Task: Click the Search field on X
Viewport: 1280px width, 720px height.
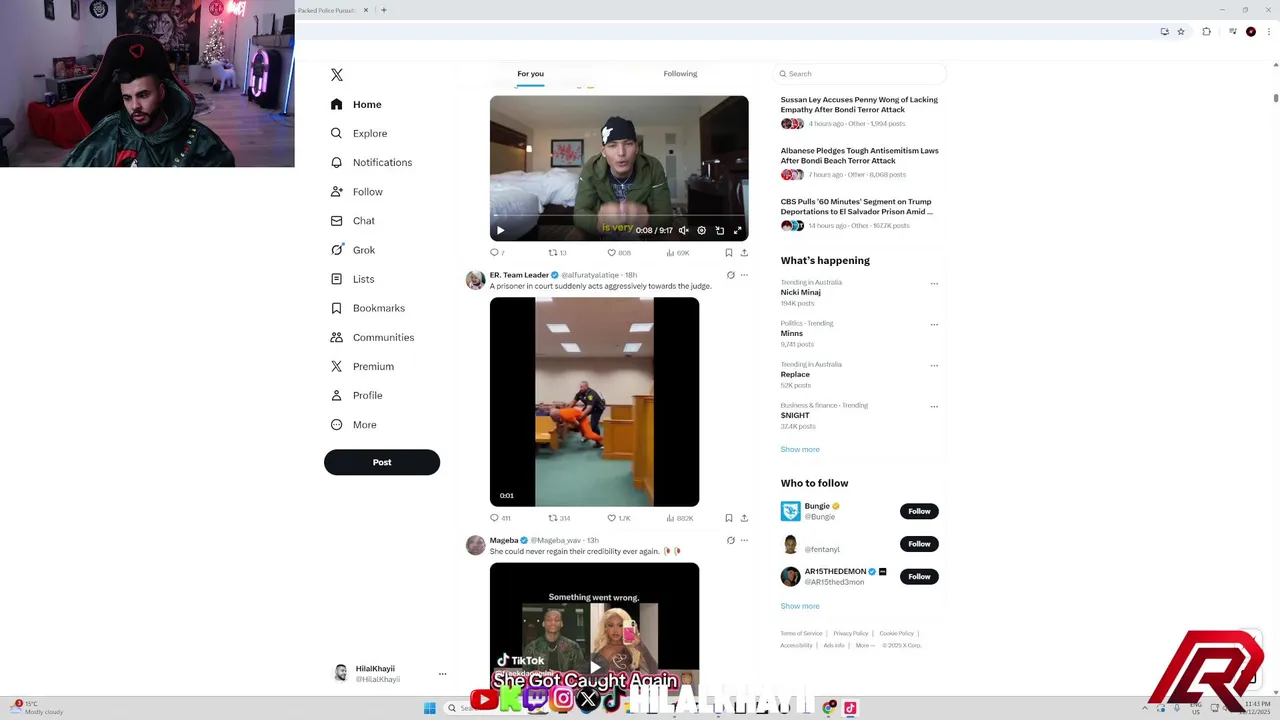Action: 860,74
